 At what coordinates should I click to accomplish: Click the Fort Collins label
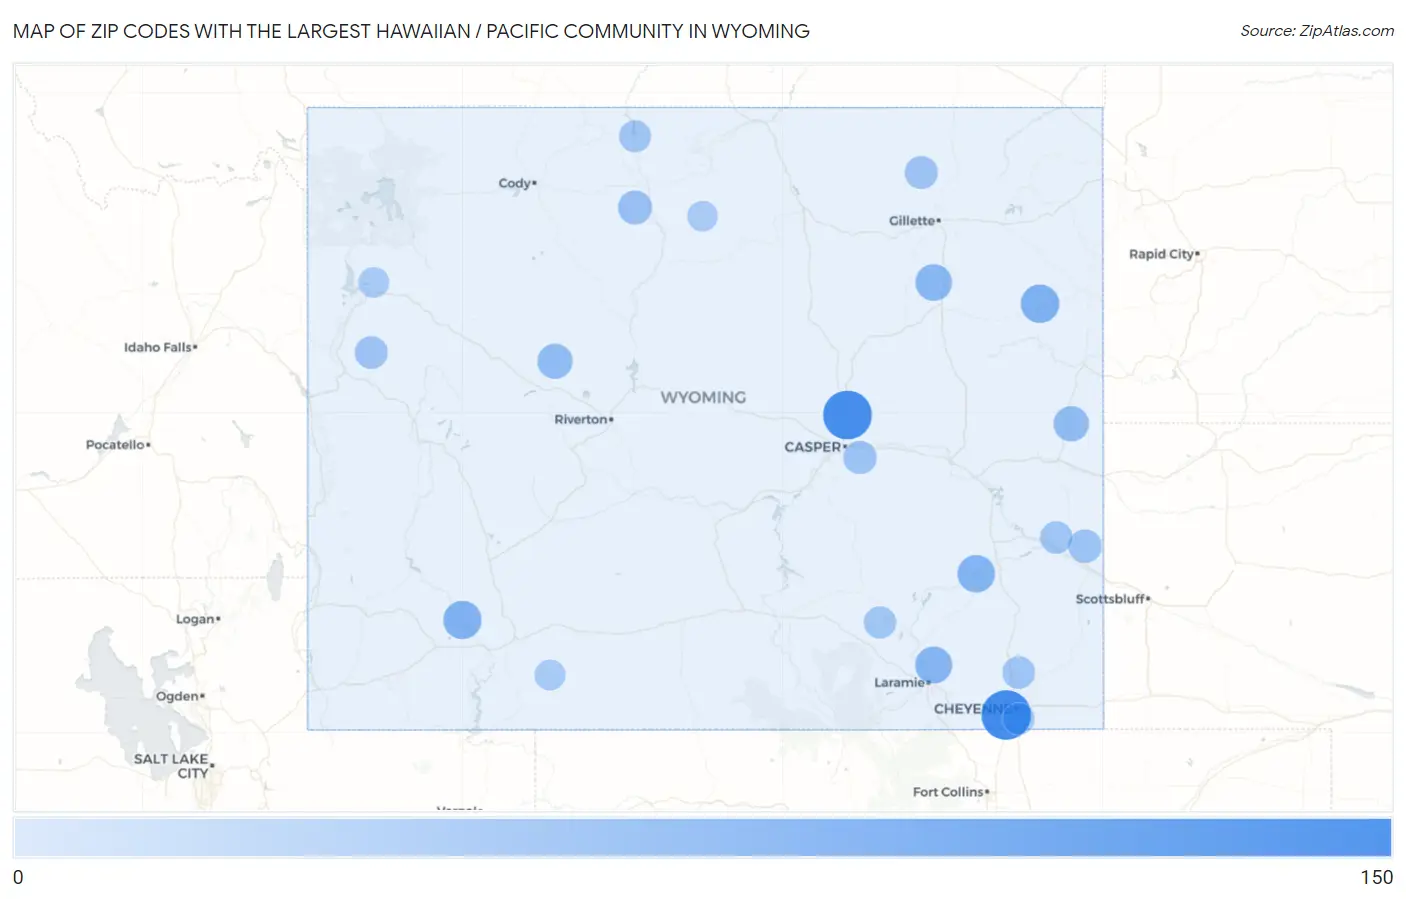point(950,792)
